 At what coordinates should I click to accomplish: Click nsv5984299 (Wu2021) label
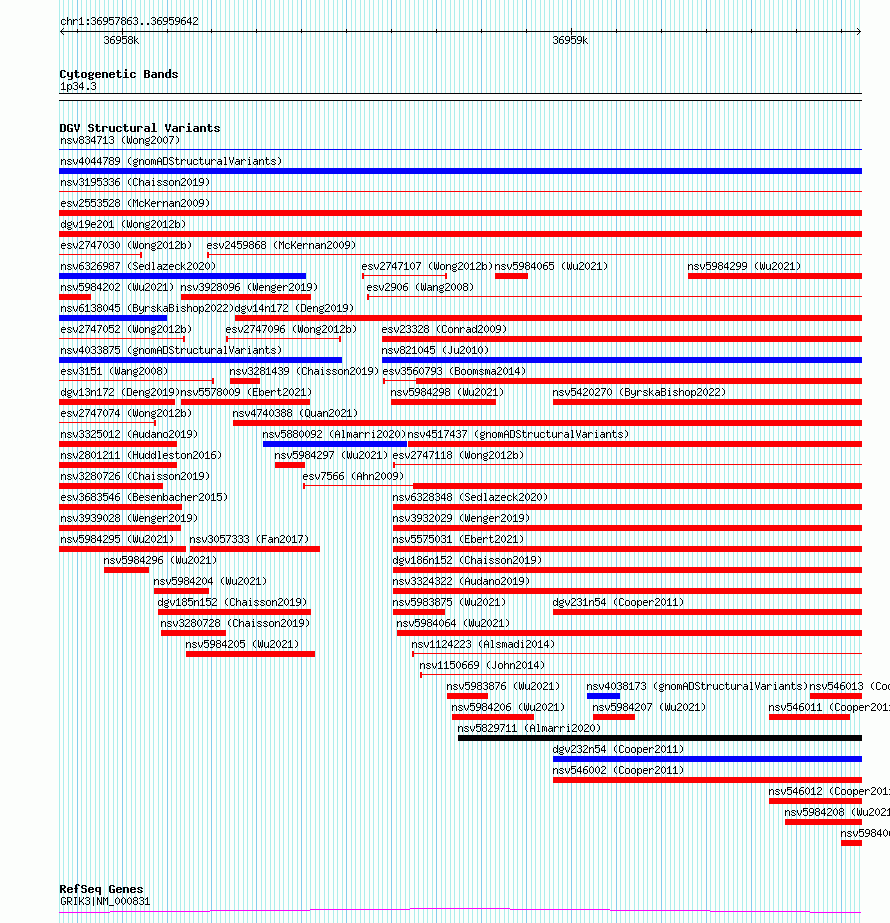(744, 266)
